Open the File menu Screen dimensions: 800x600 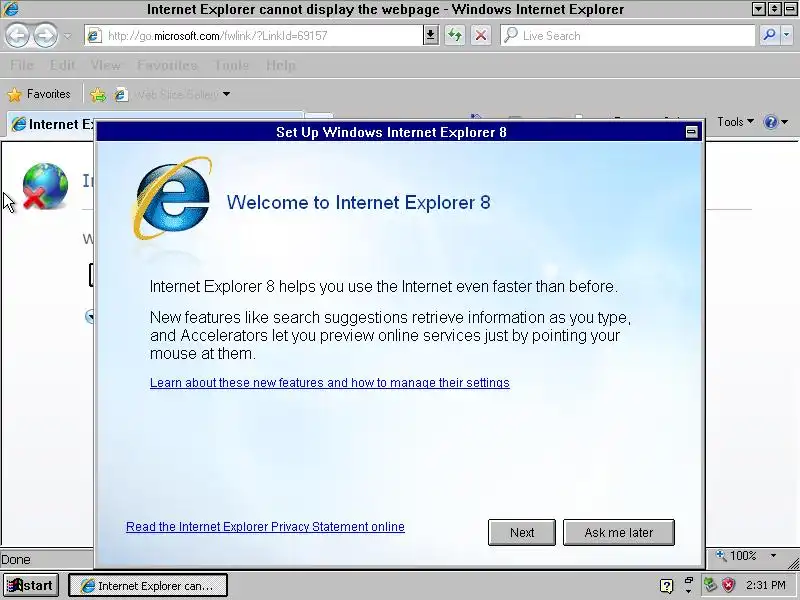tap(21, 65)
